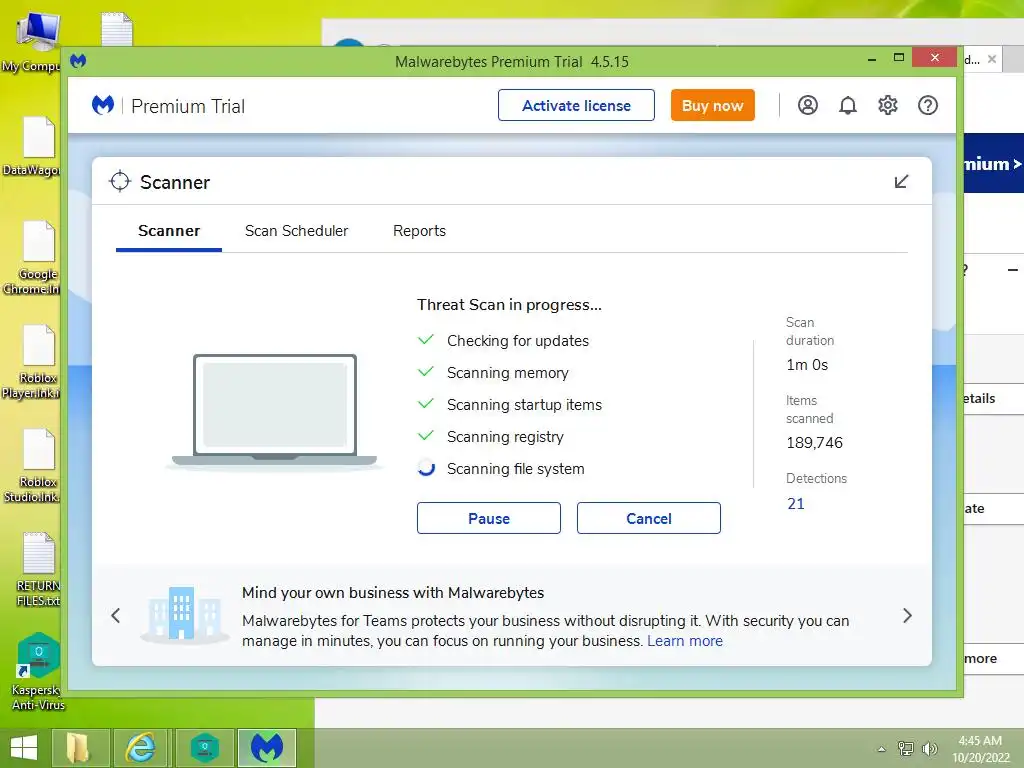Open RETURN FILES.txt on desktop
The width and height of the screenshot is (1024, 768).
click(38, 569)
